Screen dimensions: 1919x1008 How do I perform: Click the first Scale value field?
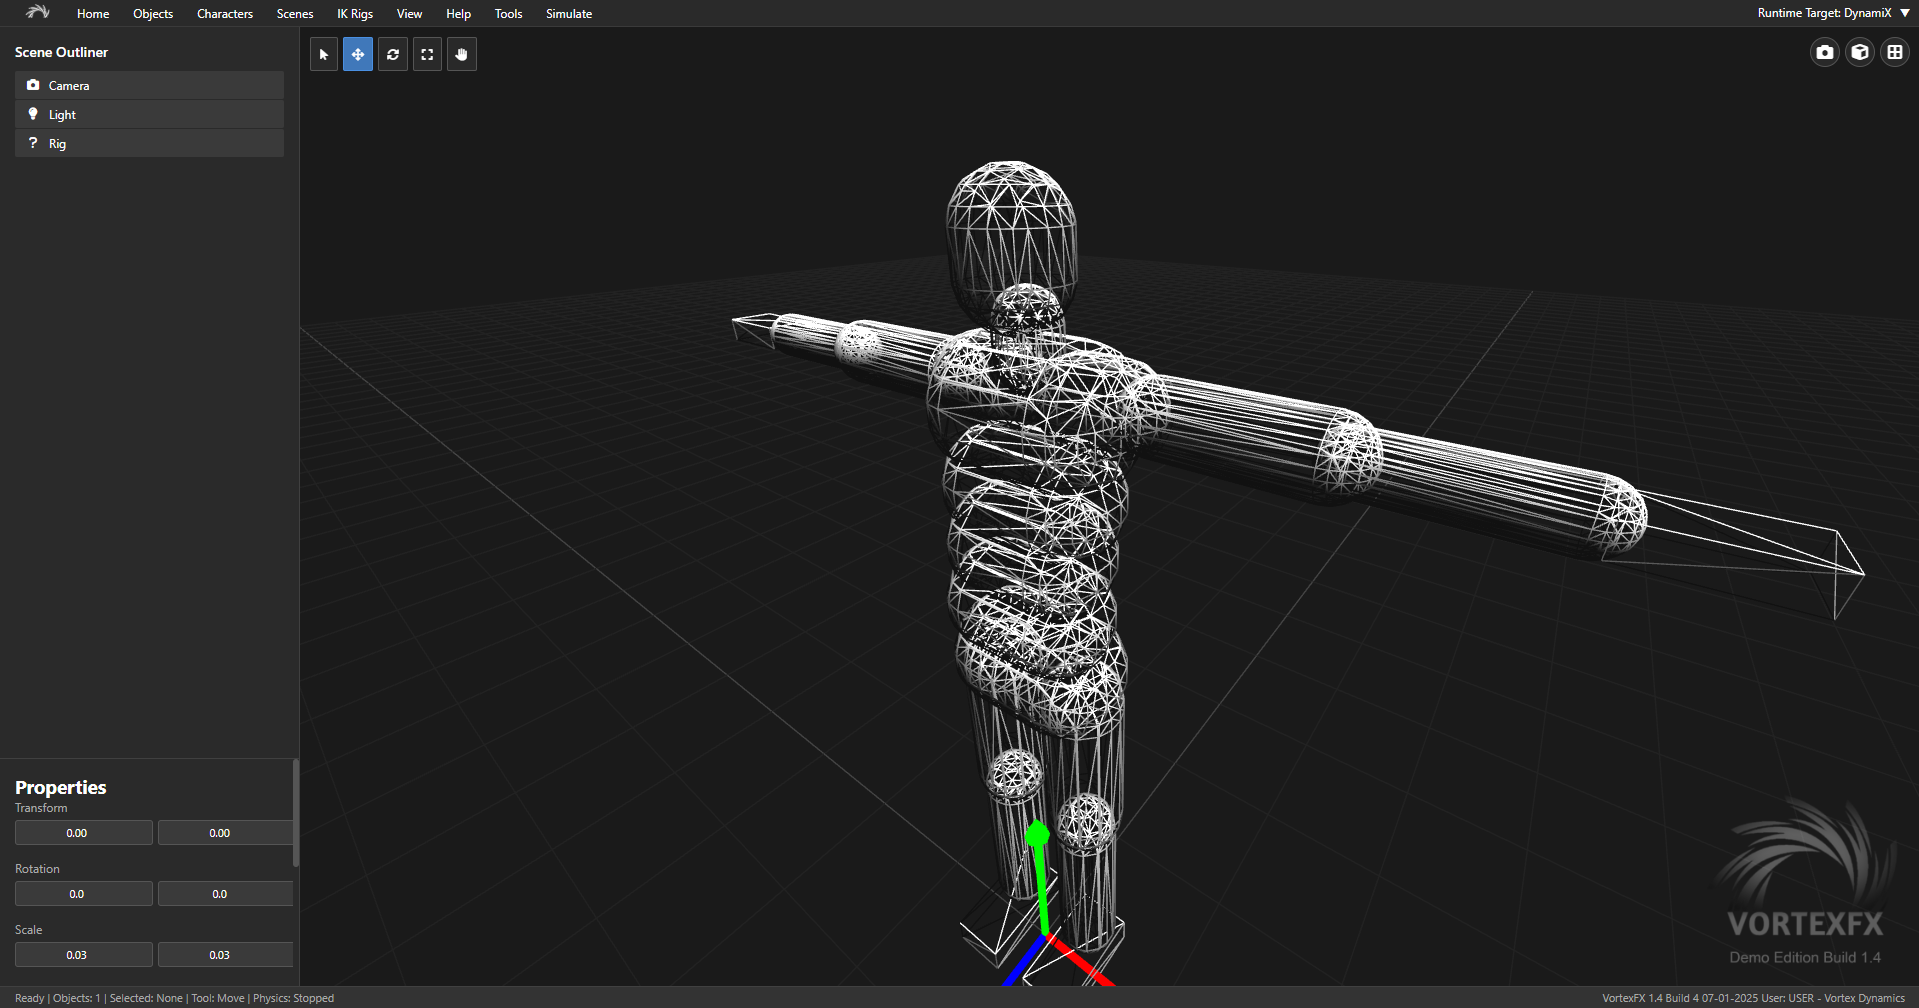(x=84, y=955)
